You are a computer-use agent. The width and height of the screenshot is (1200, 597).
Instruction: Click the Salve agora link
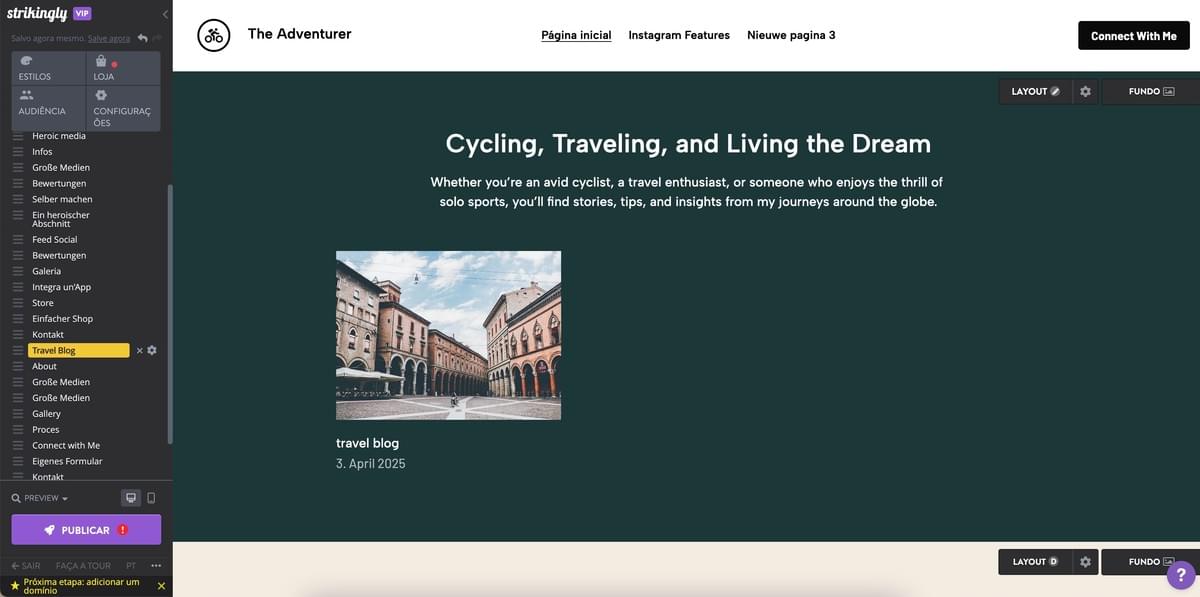(x=109, y=38)
